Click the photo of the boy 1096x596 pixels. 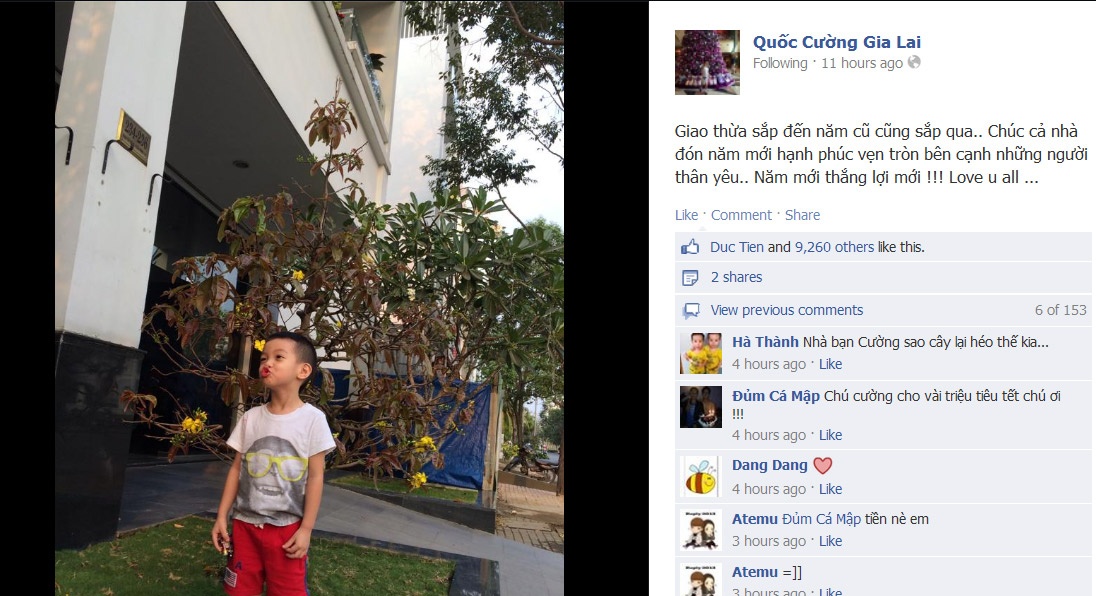309,298
